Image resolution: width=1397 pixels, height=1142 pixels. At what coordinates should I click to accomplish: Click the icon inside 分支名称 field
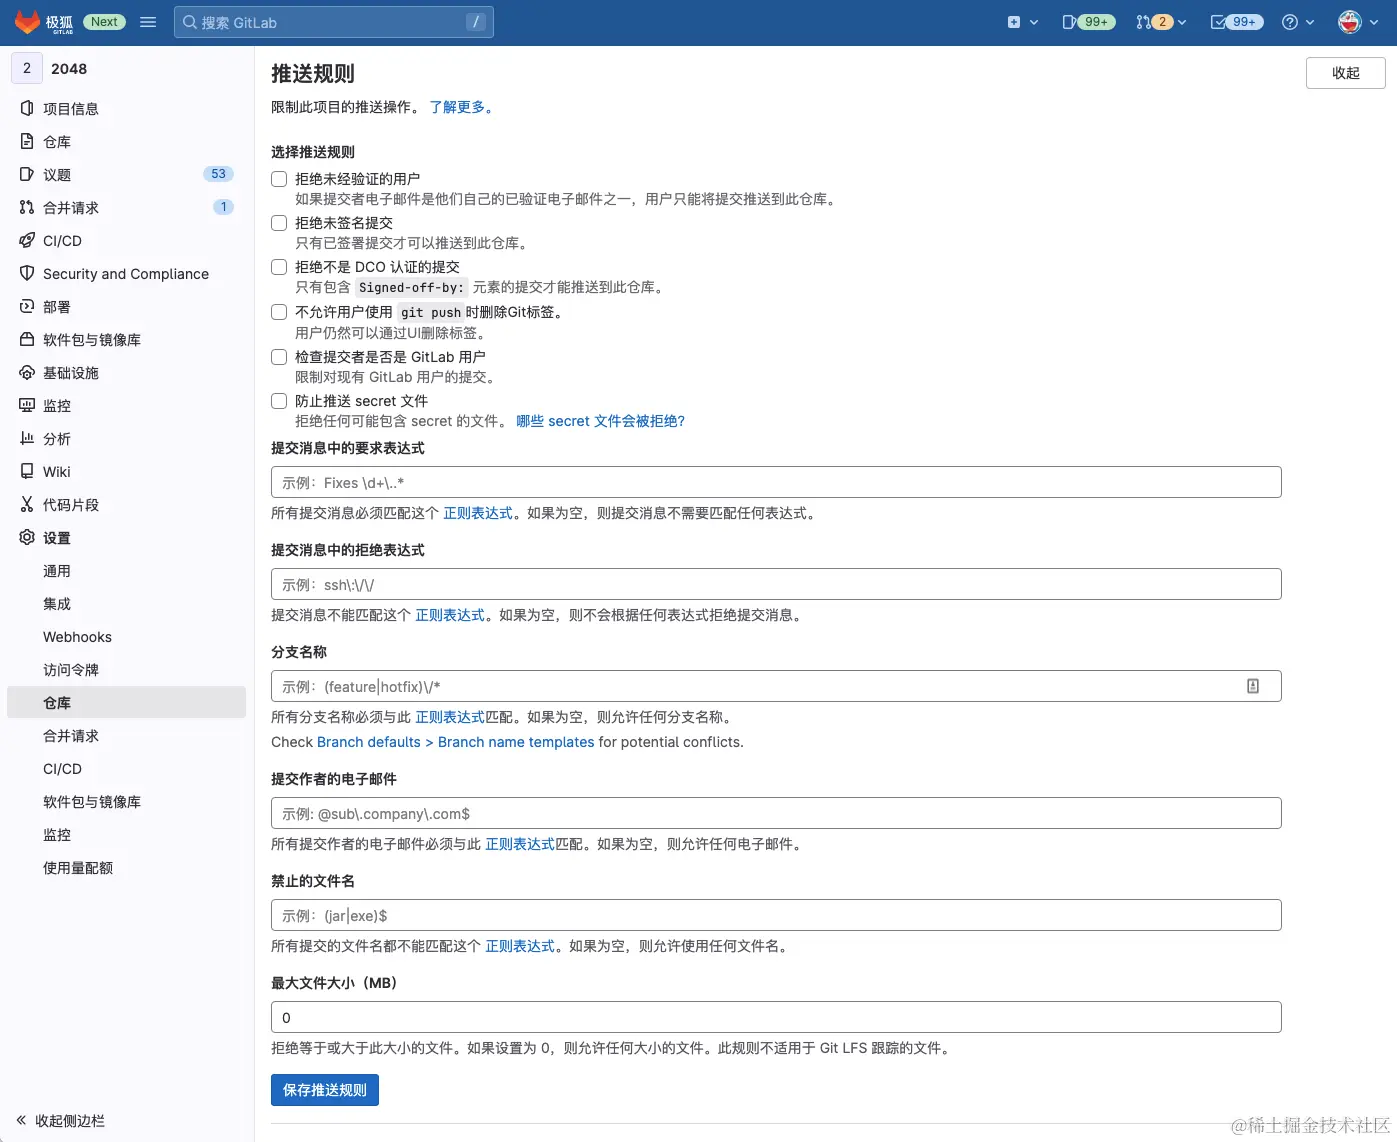click(x=1253, y=686)
